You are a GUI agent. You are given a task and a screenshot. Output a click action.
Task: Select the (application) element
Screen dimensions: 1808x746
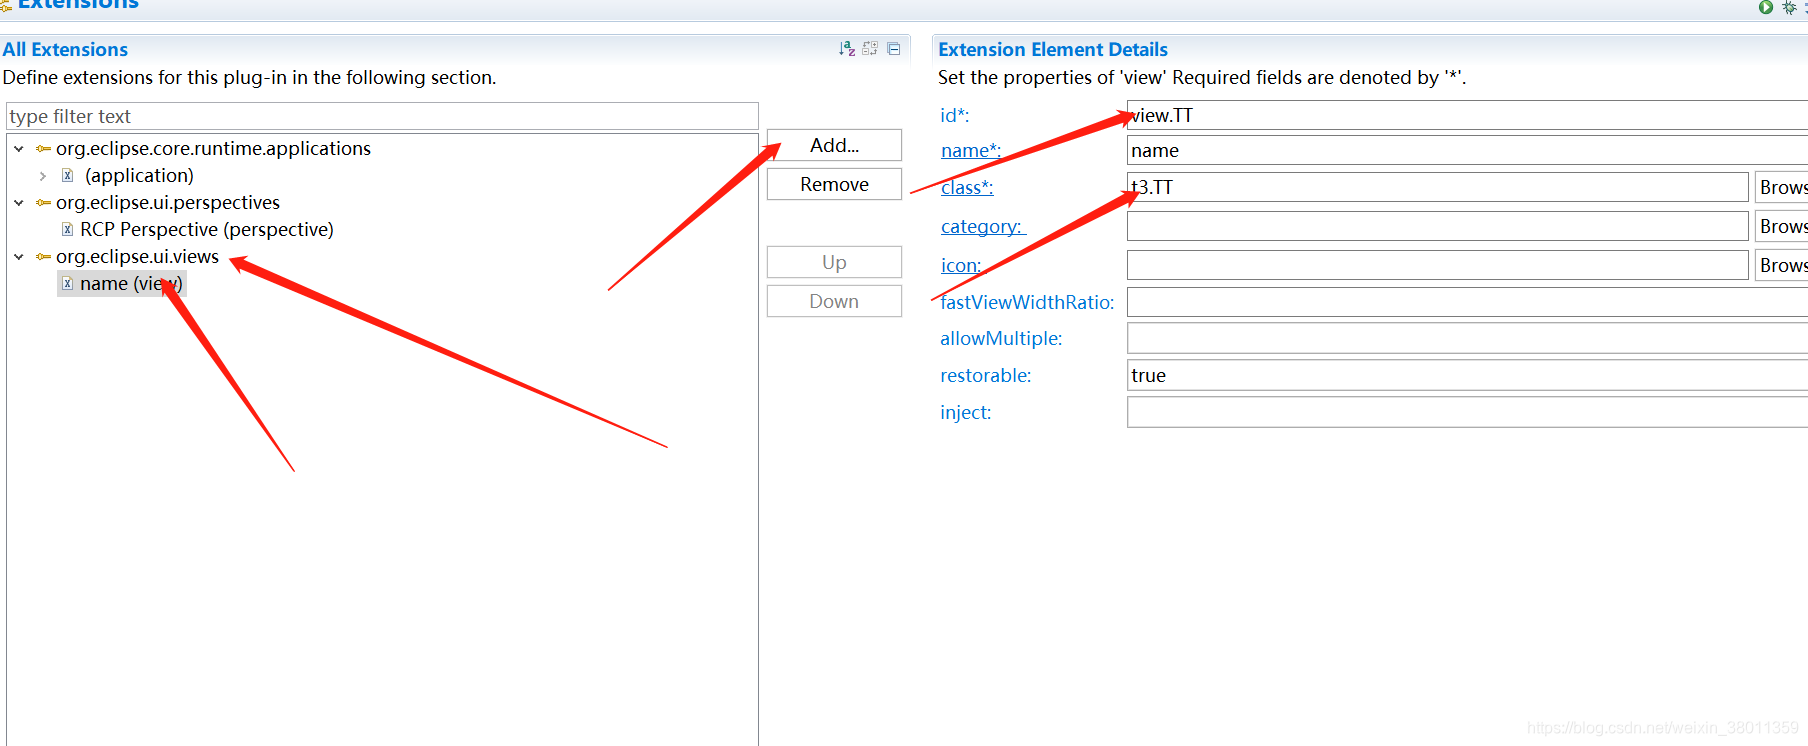point(139,175)
